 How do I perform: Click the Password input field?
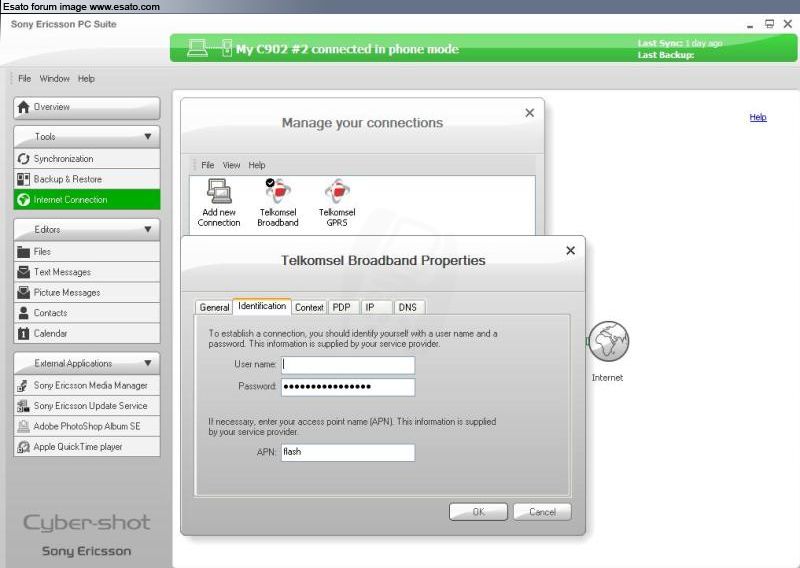pyautogui.click(x=348, y=387)
